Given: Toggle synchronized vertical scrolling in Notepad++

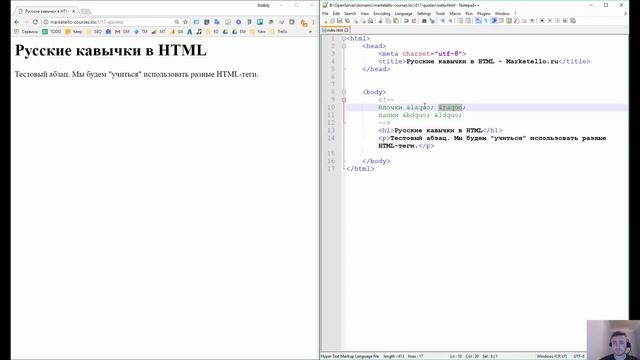Looking at the screenshot, I should pos(460,21).
